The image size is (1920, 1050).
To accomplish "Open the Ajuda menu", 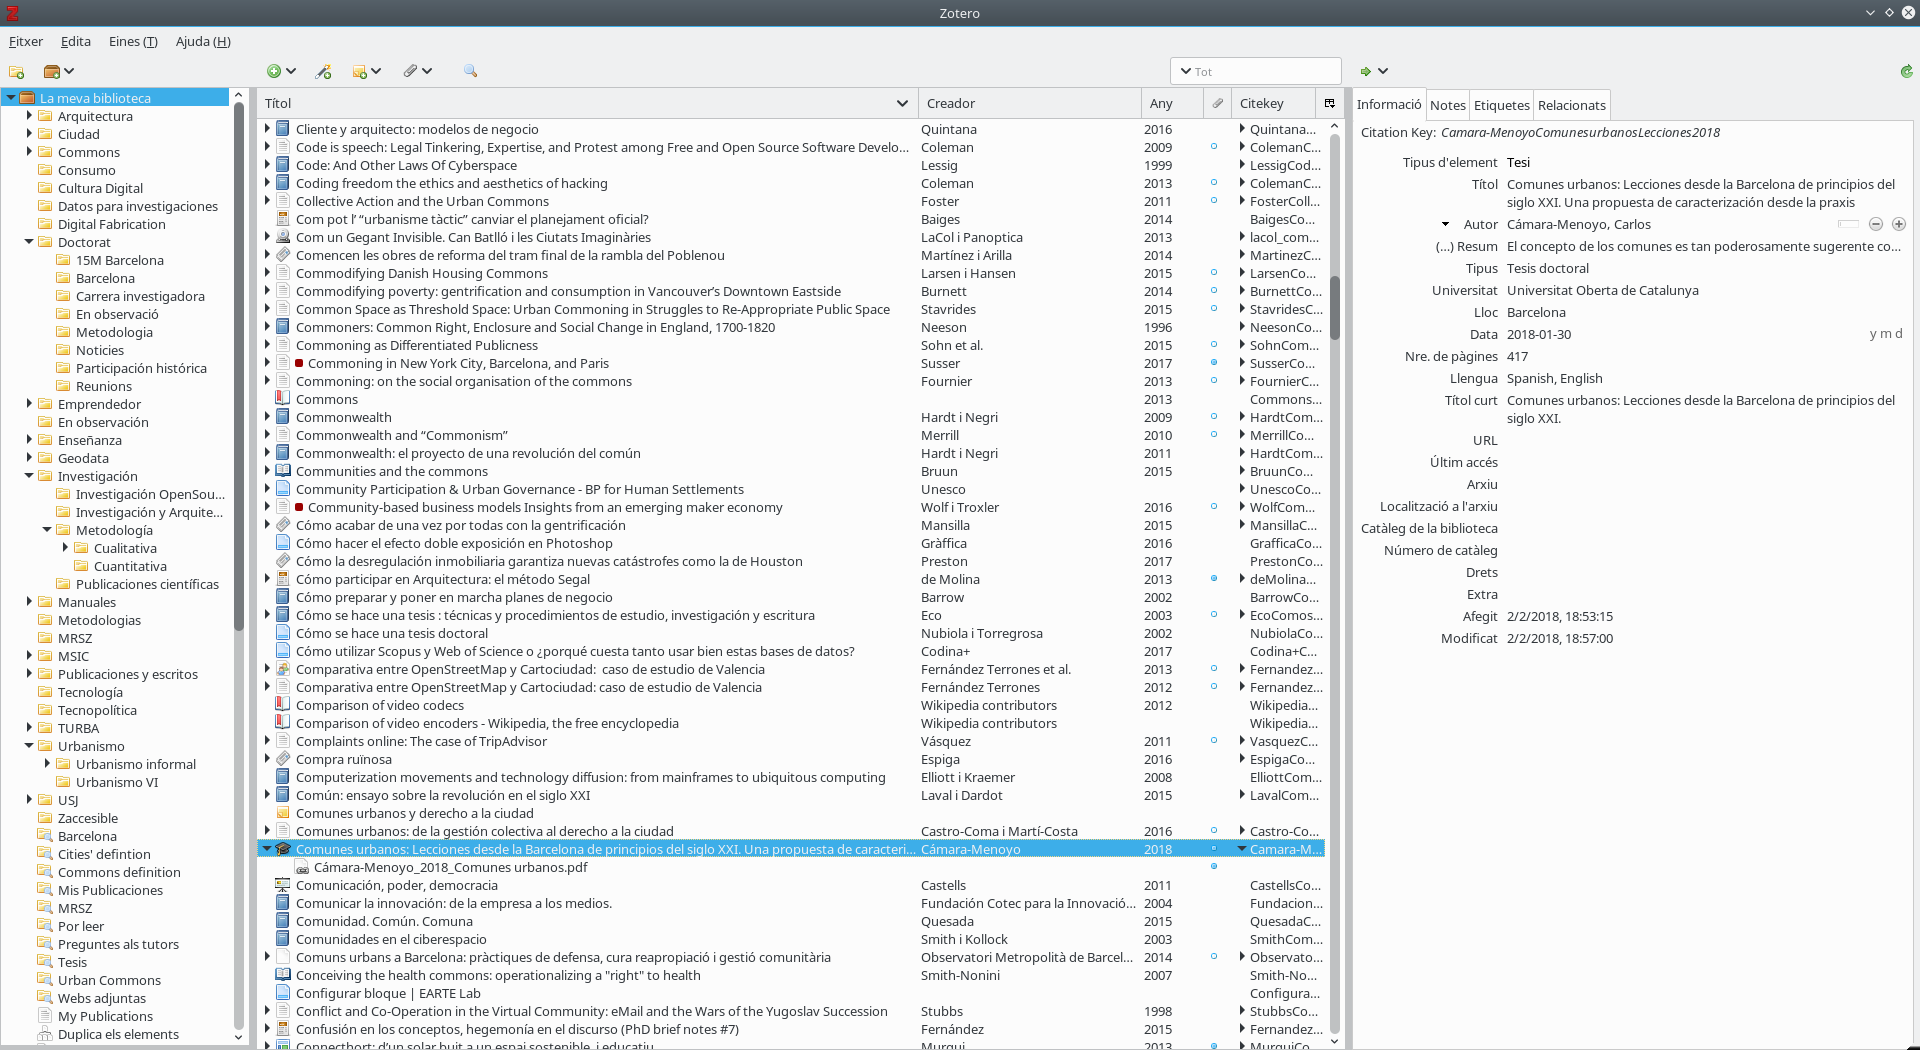I will tap(203, 41).
